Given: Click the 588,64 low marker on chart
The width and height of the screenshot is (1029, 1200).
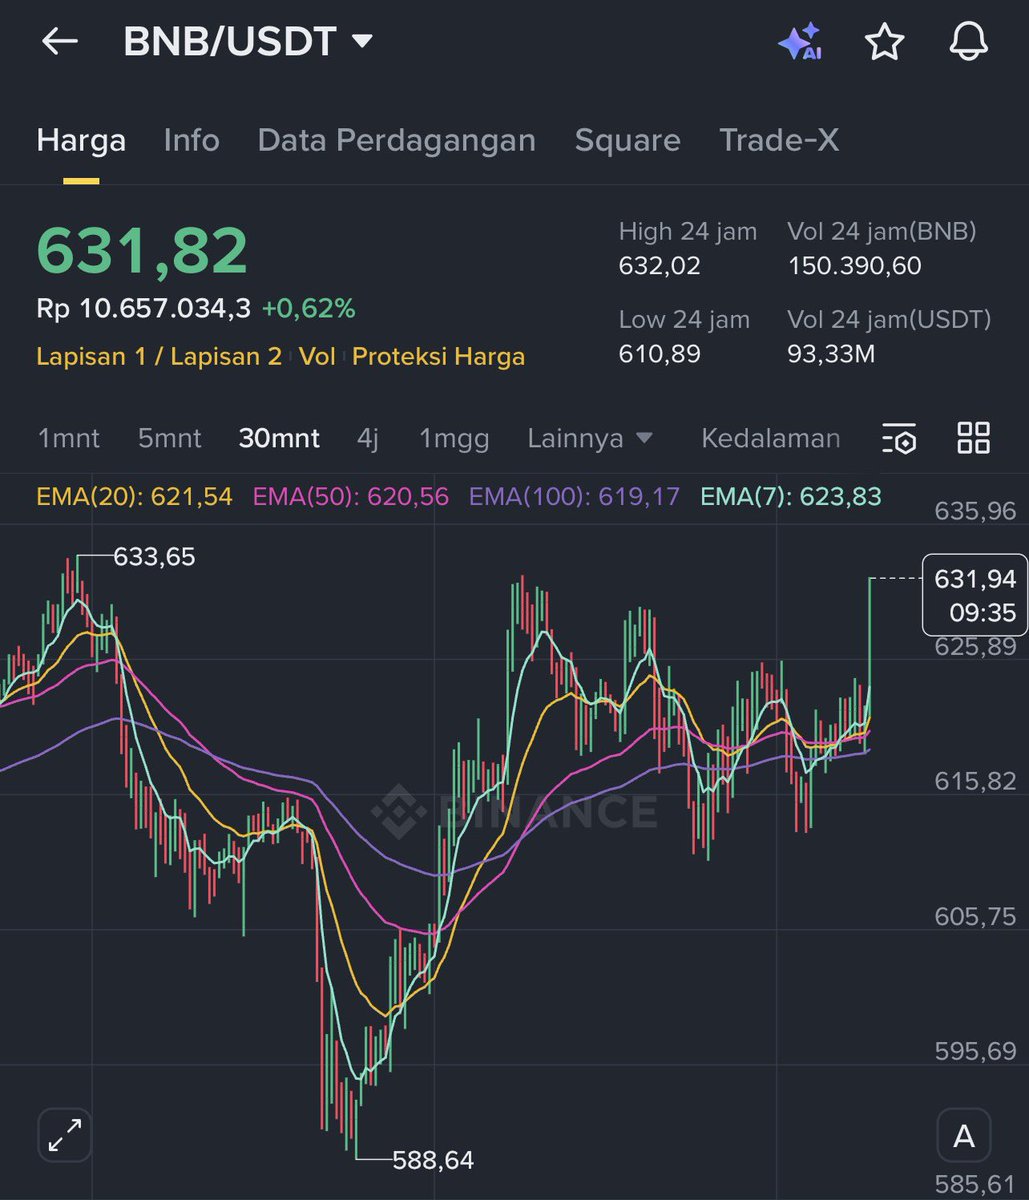Looking at the screenshot, I should 433,1160.
